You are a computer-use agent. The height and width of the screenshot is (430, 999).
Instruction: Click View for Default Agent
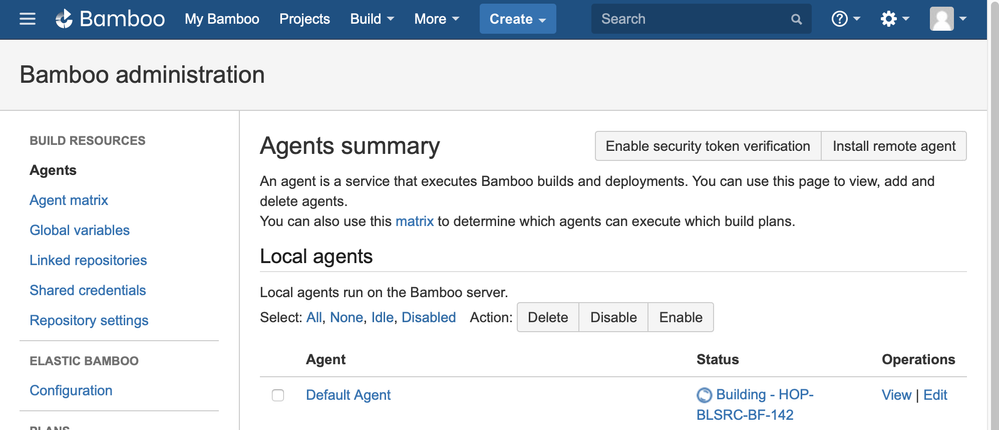896,395
